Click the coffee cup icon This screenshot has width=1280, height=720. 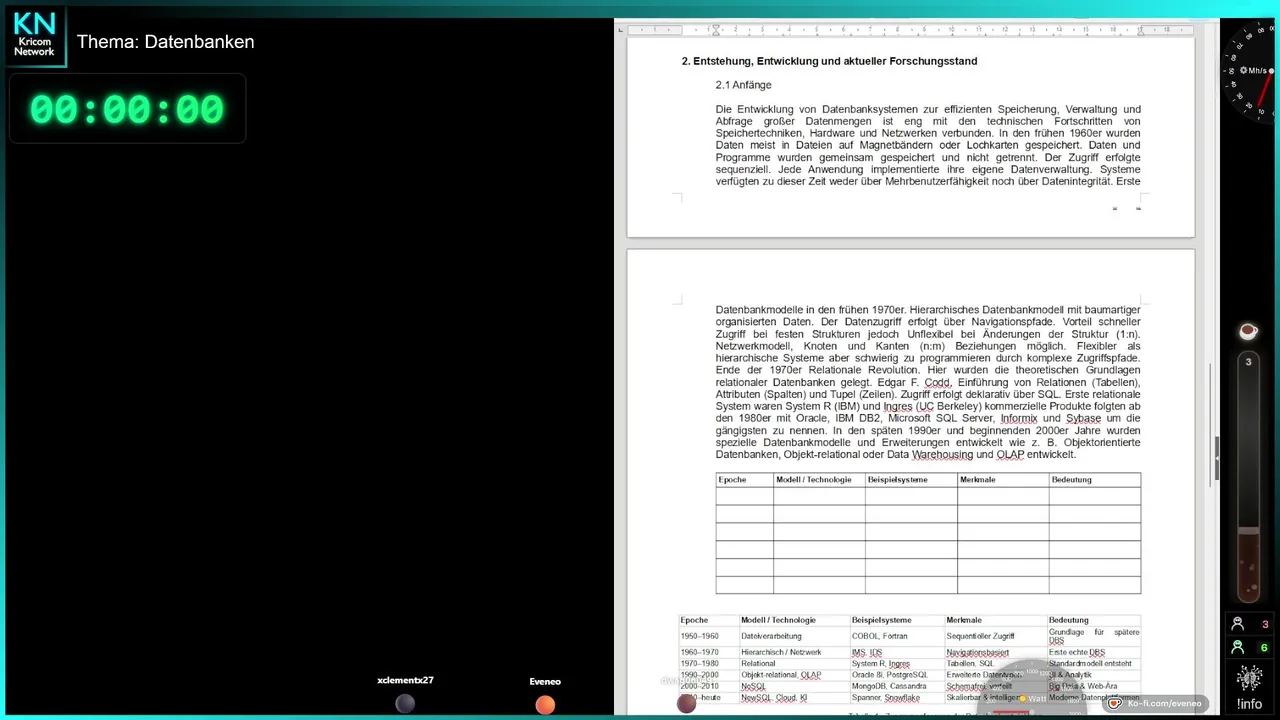(1248, 331)
